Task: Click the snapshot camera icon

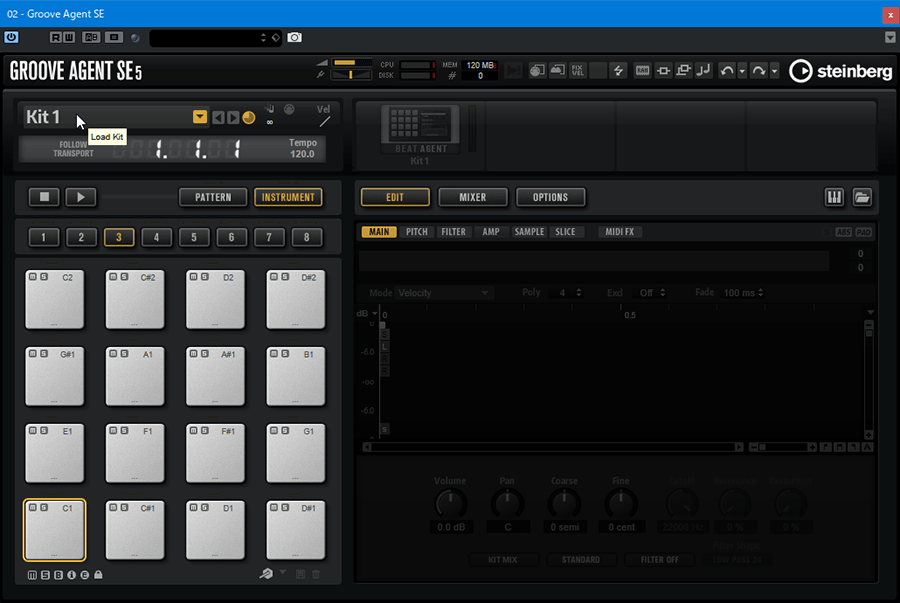Action: (x=295, y=37)
